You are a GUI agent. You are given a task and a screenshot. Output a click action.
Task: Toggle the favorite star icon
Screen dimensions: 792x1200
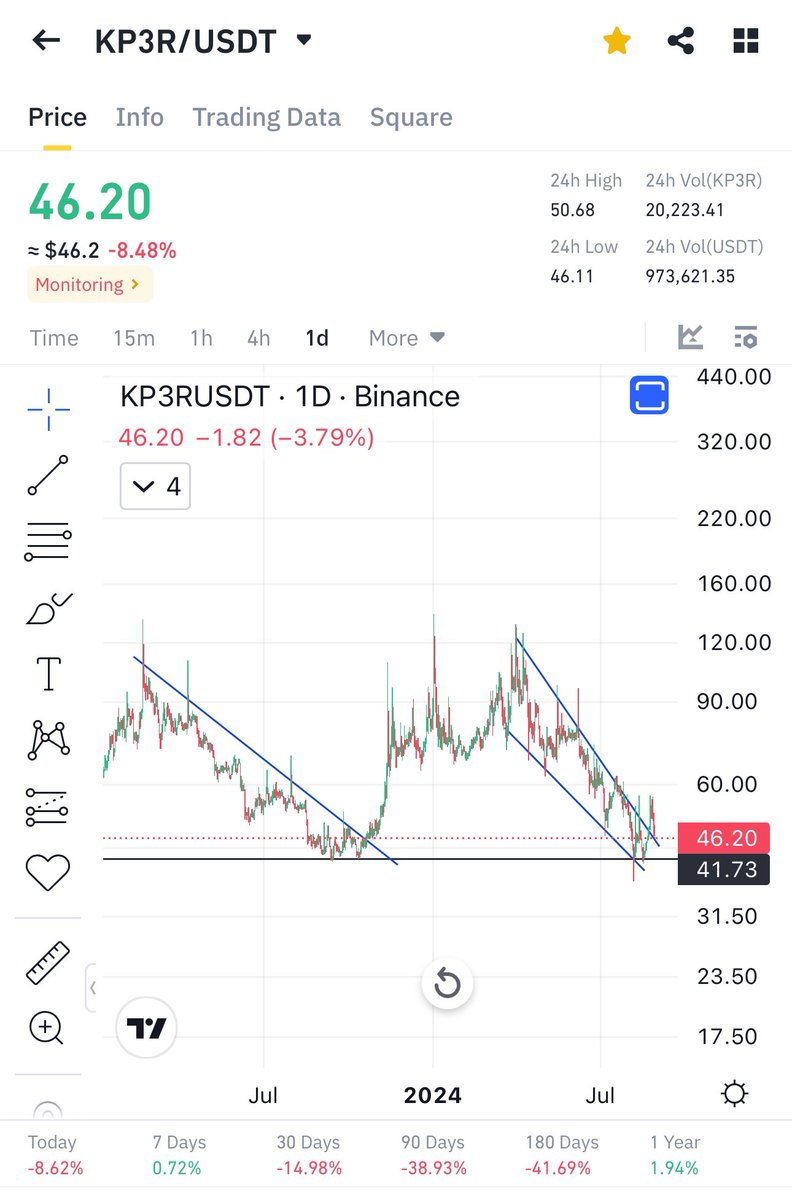tap(617, 41)
